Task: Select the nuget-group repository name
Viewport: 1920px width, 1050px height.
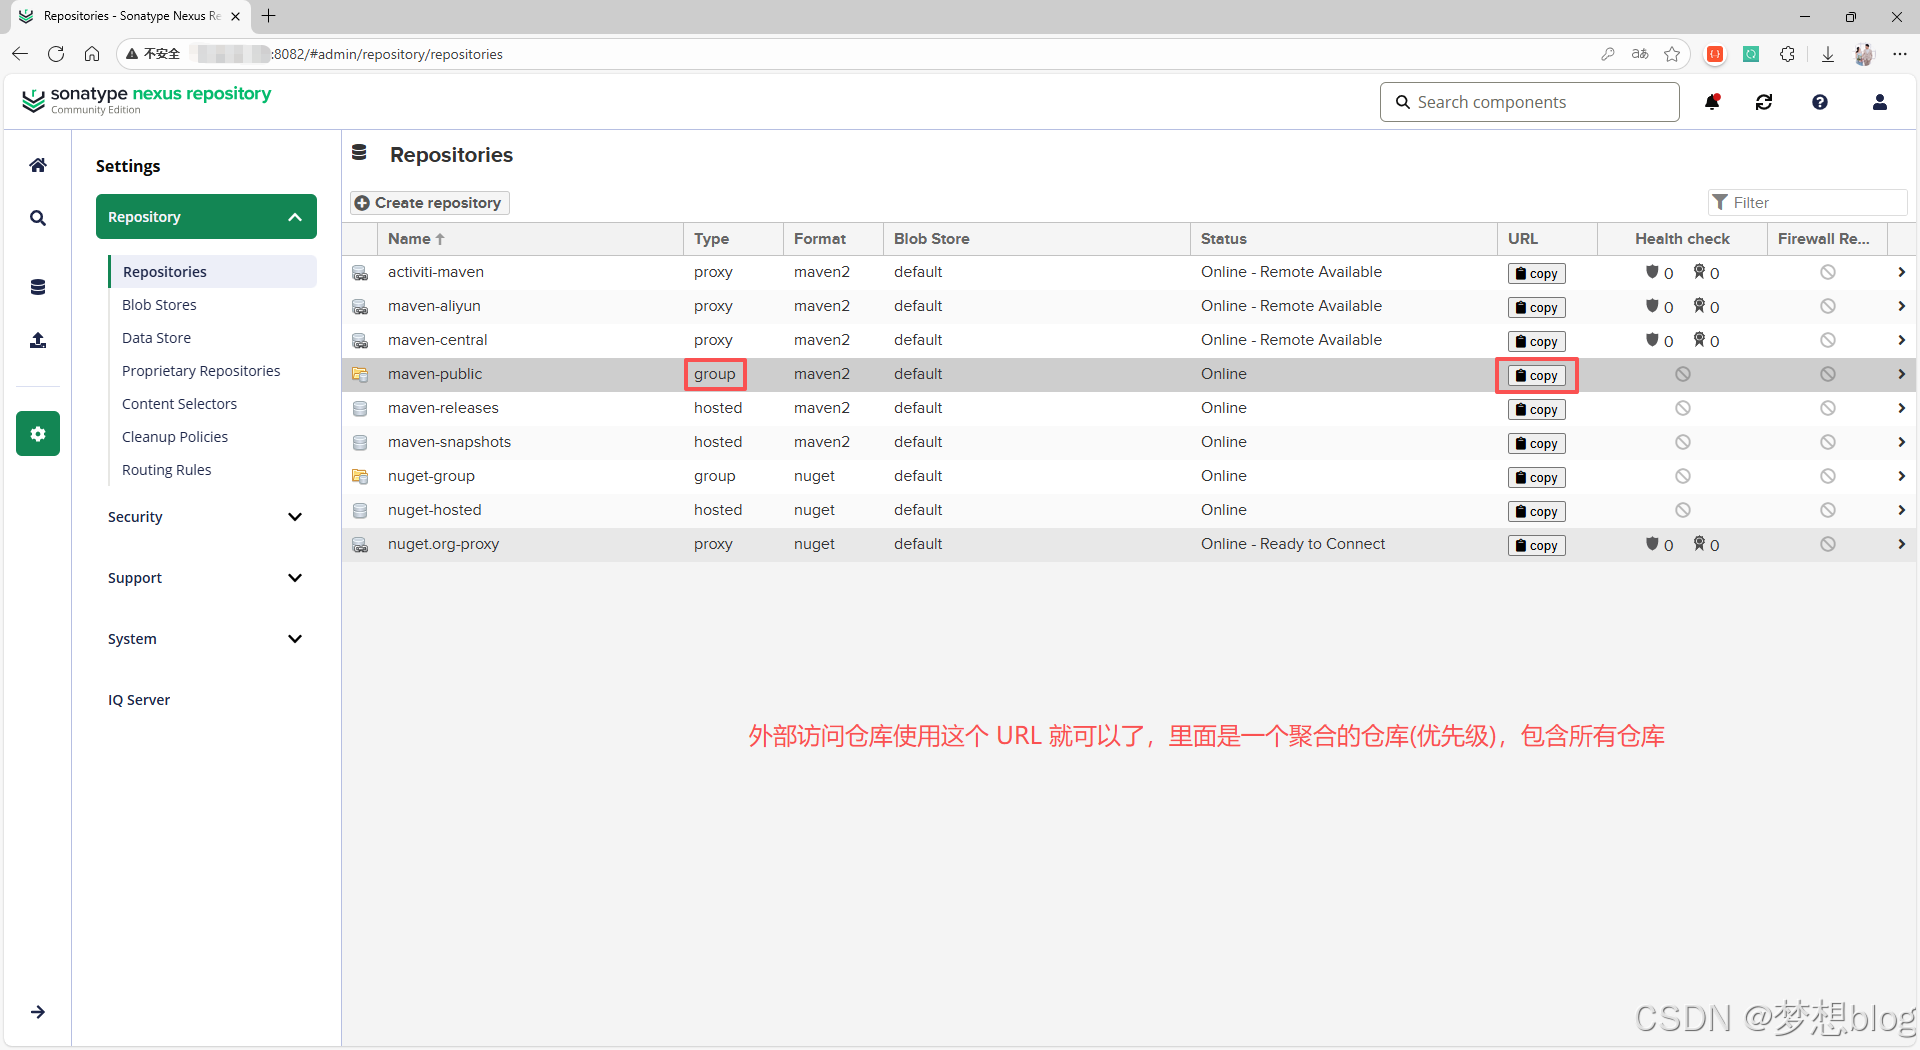Action: tap(431, 476)
